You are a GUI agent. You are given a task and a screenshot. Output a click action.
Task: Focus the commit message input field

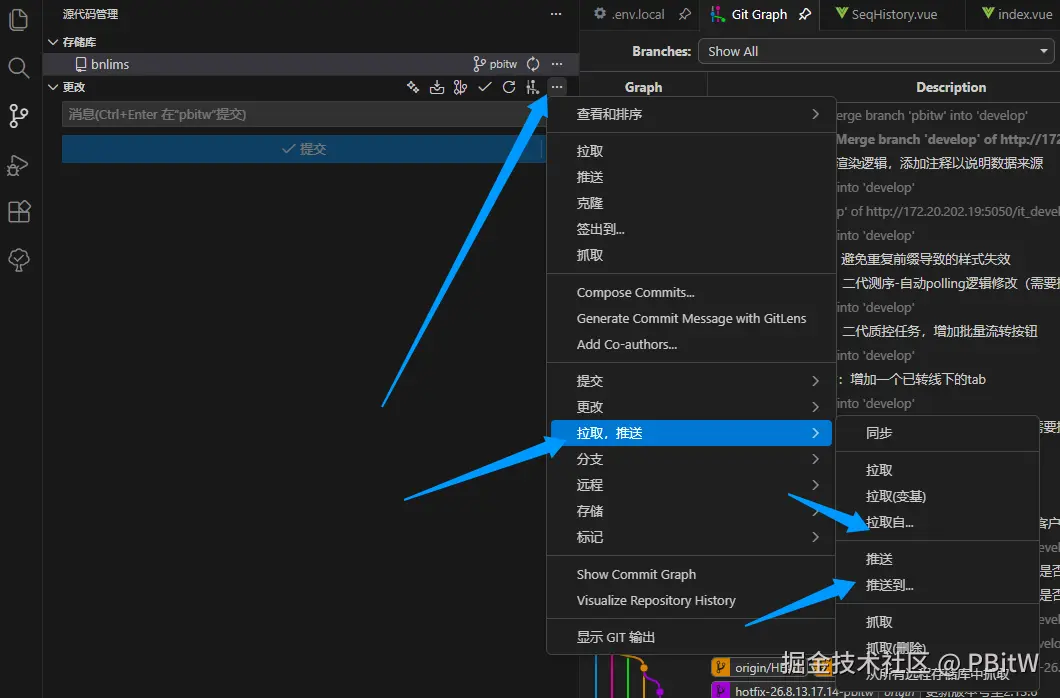tap(303, 114)
